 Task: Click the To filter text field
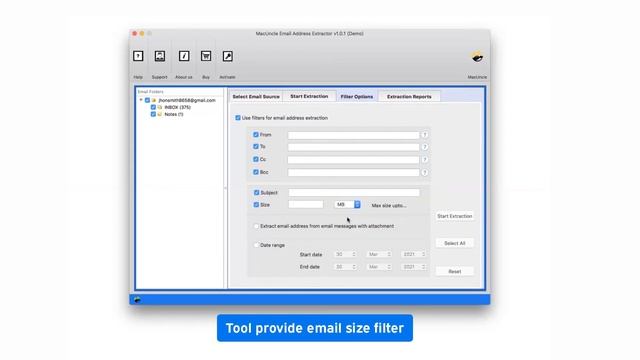click(x=353, y=147)
